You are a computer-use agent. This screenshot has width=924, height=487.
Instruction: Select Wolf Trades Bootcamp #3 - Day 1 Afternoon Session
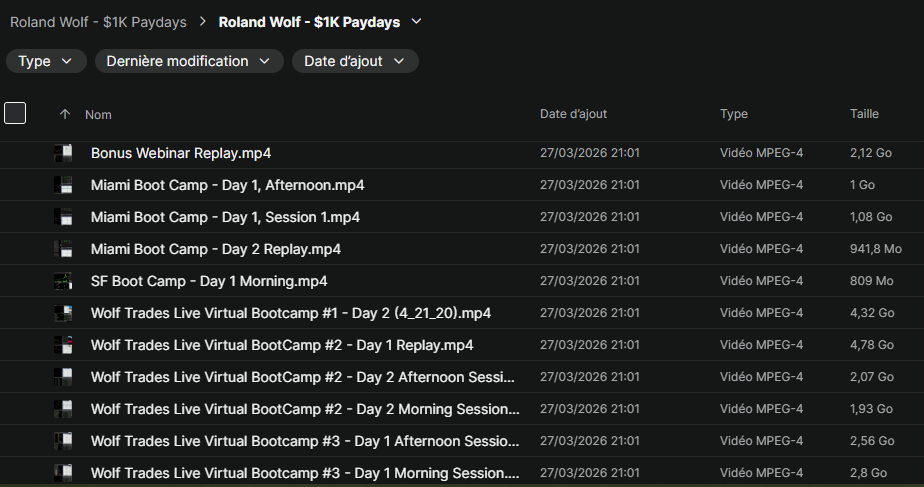click(x=305, y=440)
